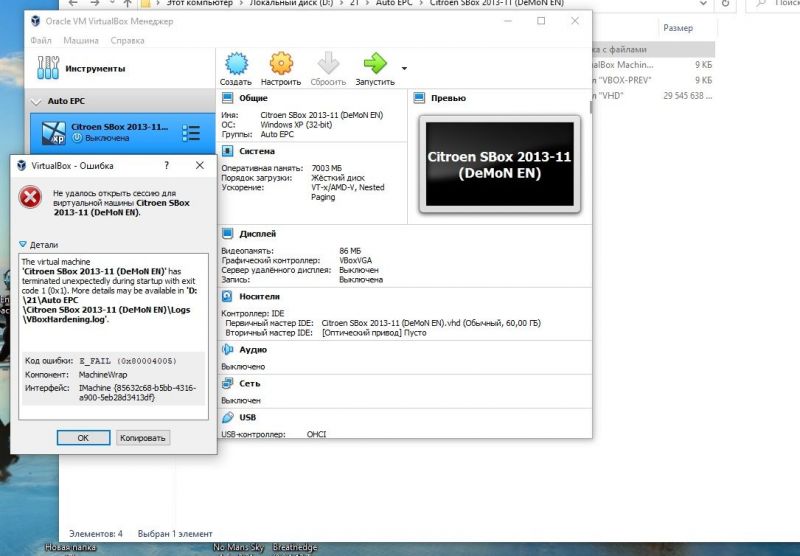
Task: Click Explorer refresh button
Action: tap(725, 3)
